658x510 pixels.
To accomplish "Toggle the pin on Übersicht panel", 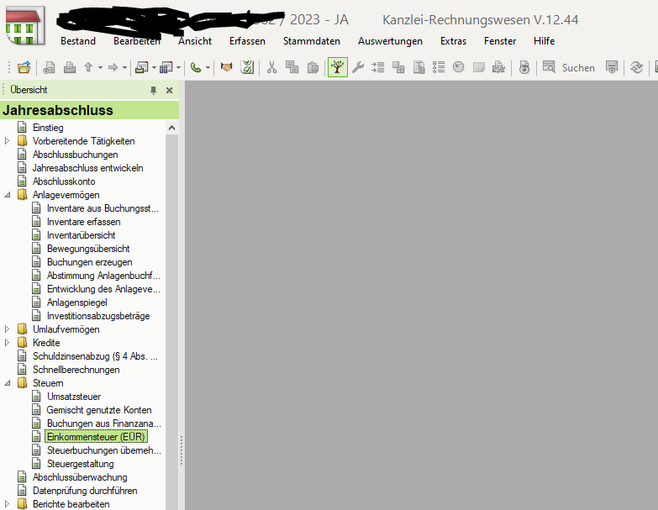I will click(153, 90).
